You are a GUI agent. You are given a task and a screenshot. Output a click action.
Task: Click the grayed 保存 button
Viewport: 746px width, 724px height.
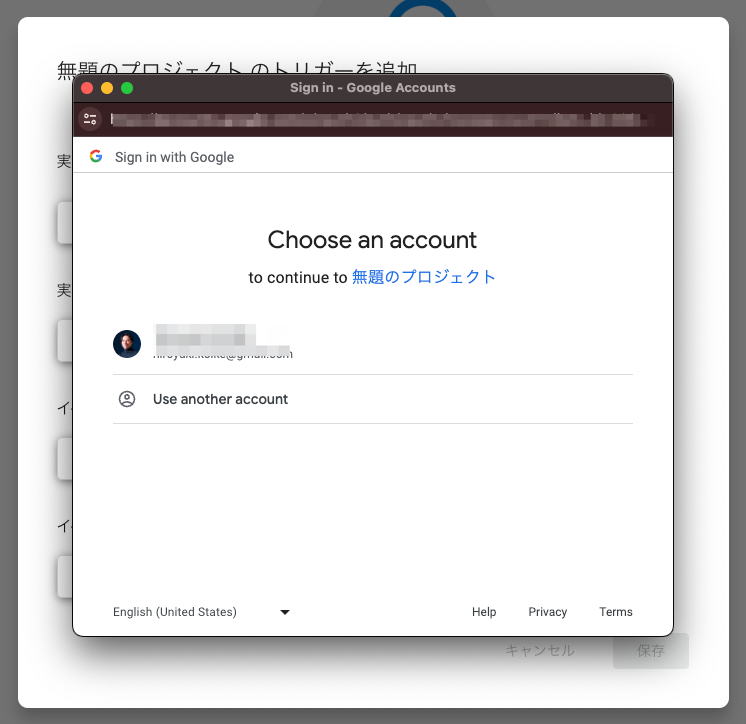coord(650,651)
